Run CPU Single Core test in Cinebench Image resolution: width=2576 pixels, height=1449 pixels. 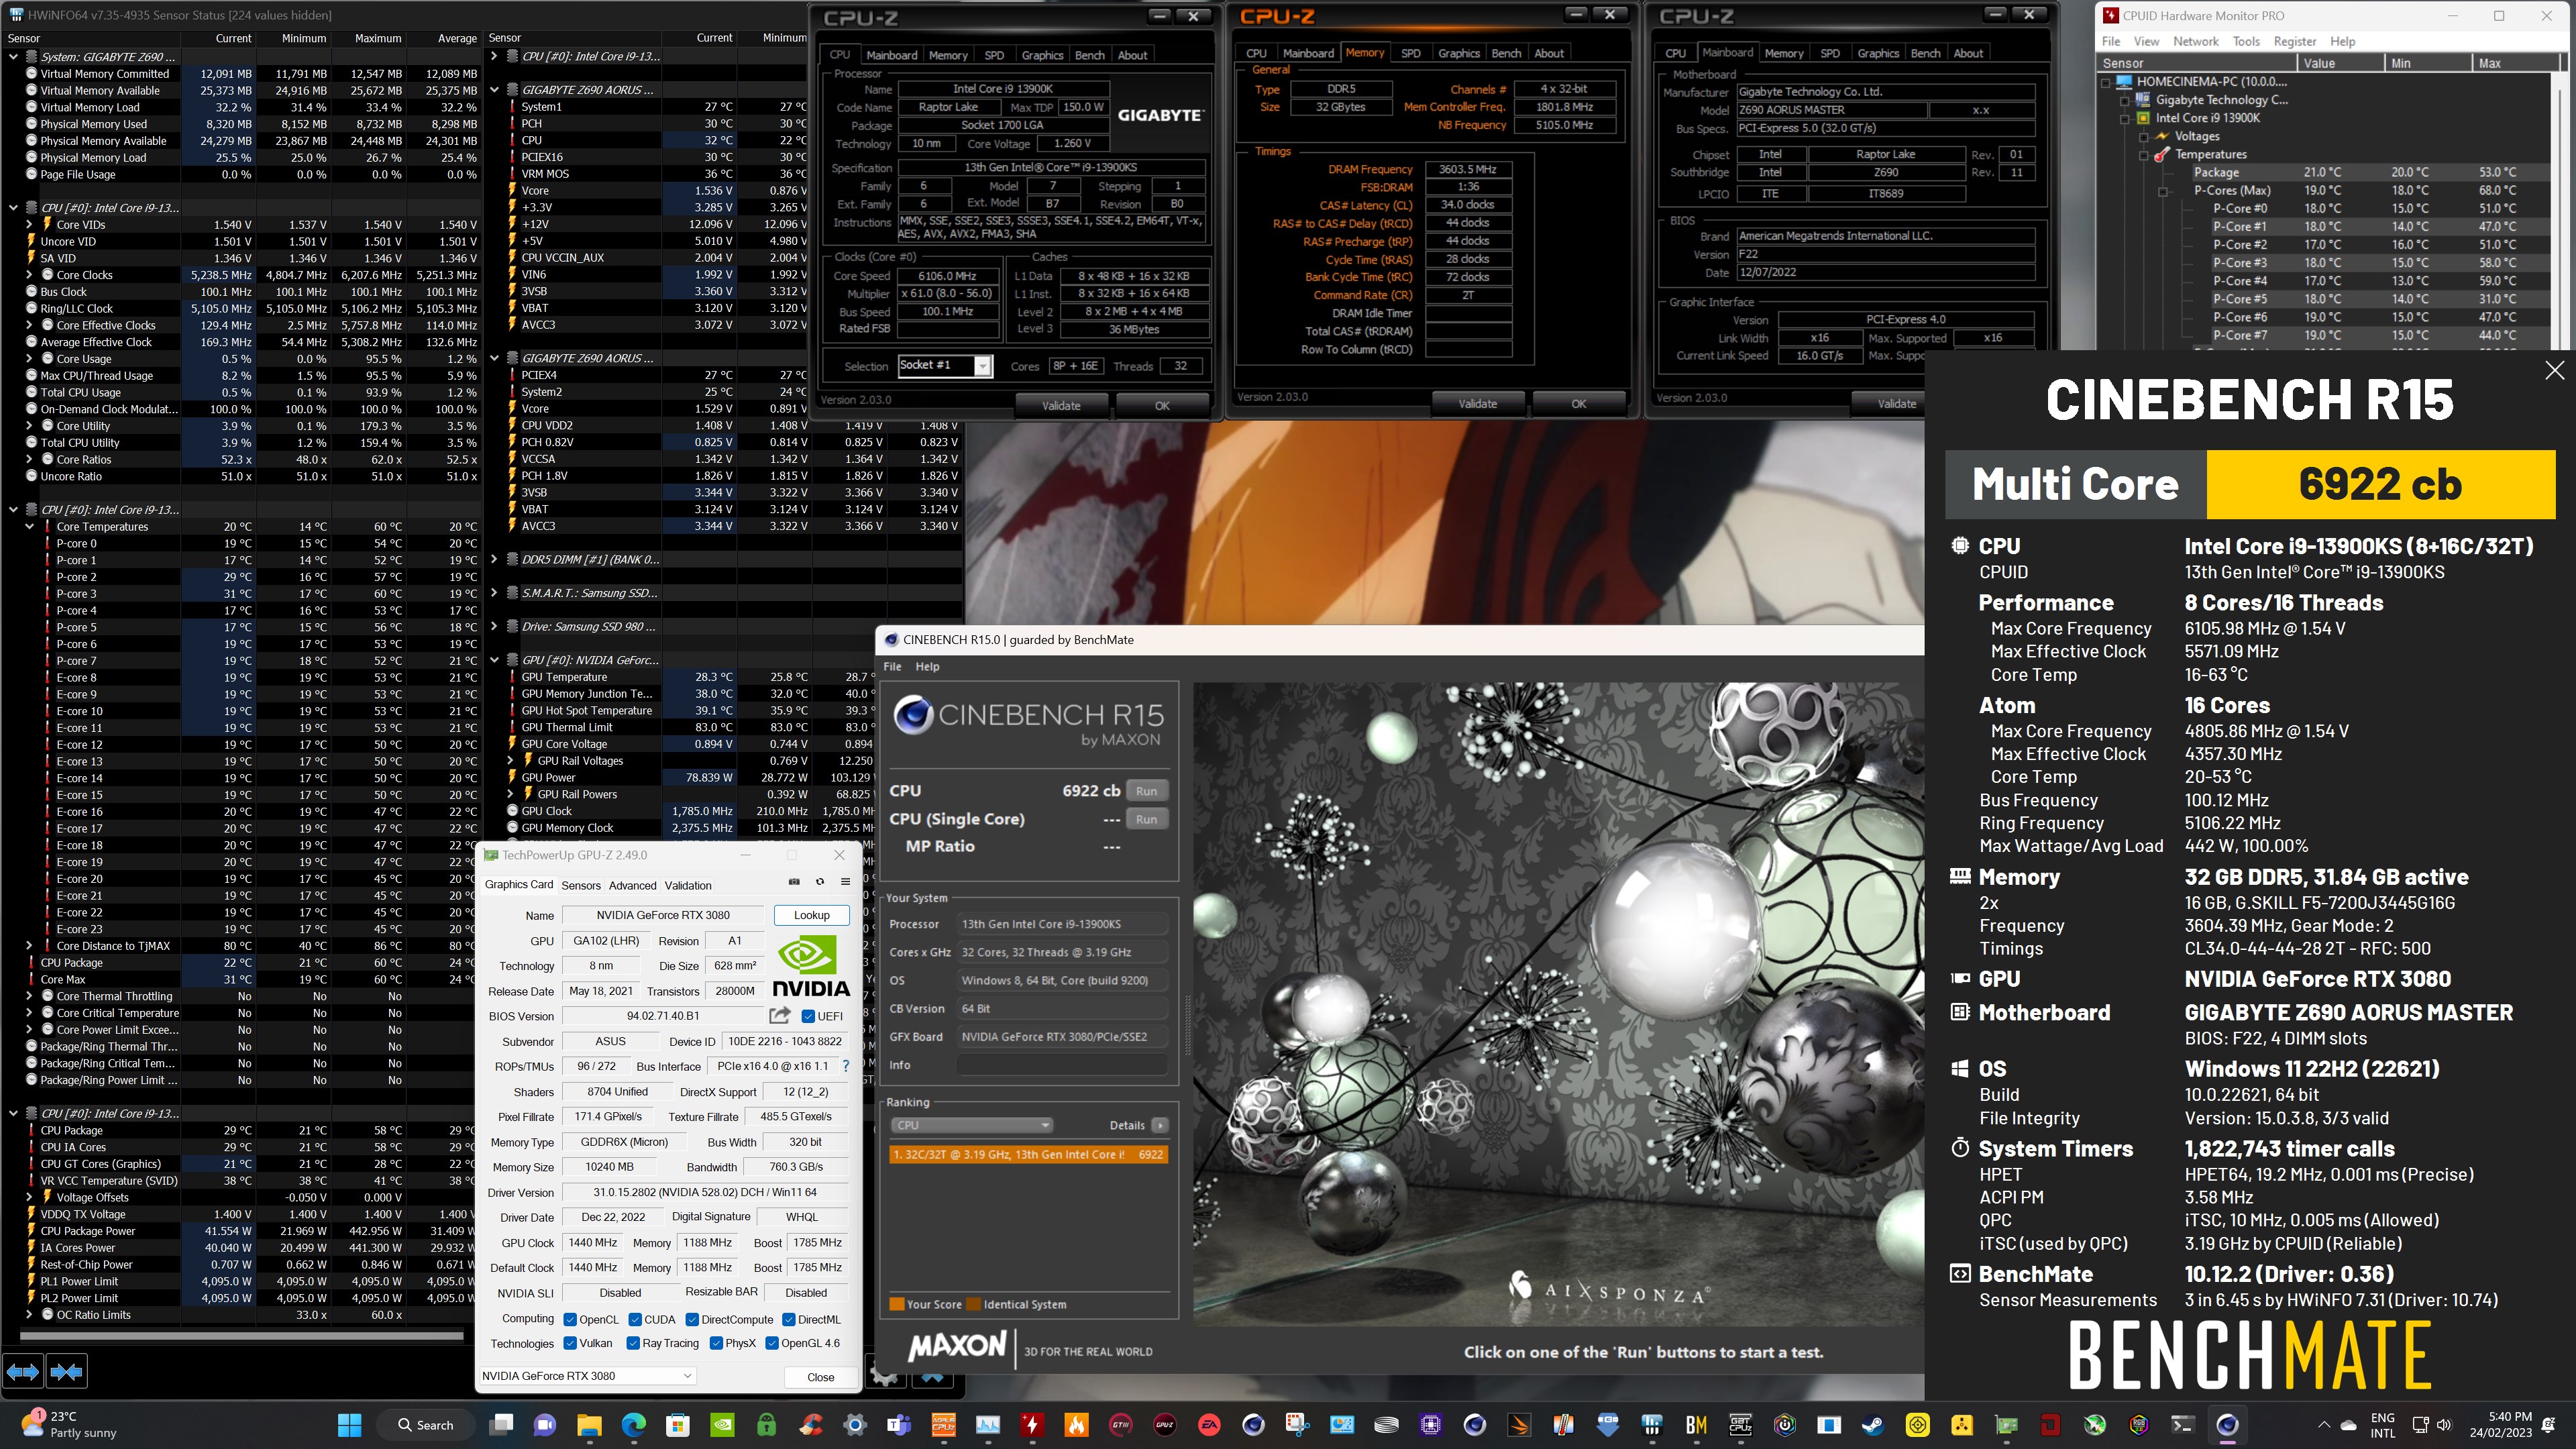pyautogui.click(x=1146, y=819)
